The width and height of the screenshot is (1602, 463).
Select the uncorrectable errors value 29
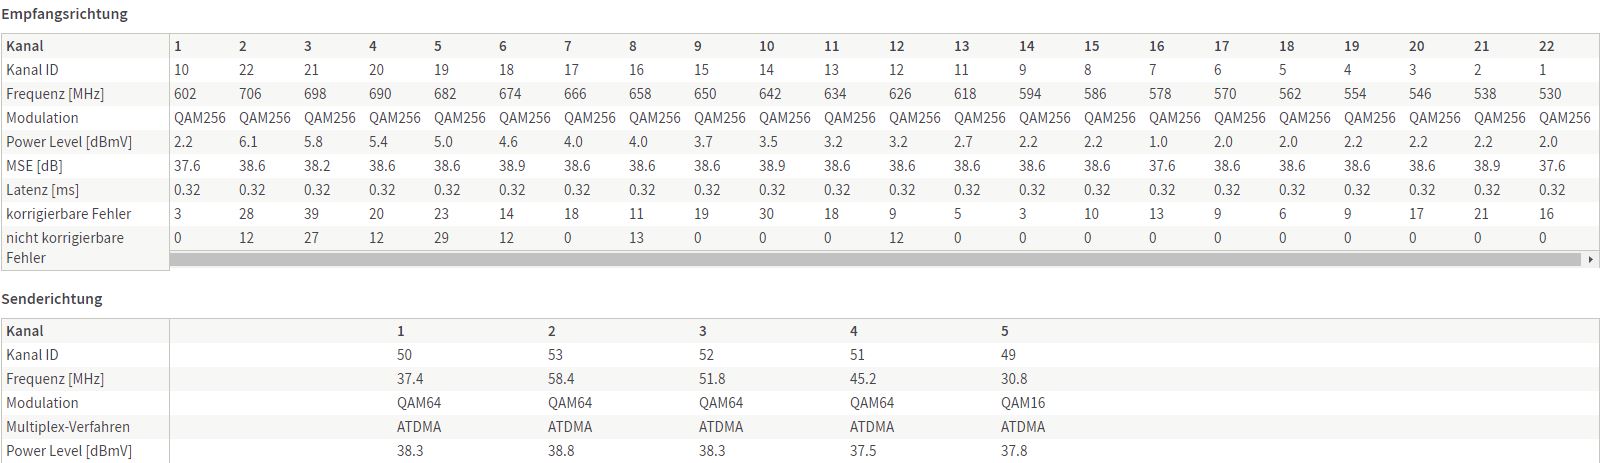tap(442, 238)
